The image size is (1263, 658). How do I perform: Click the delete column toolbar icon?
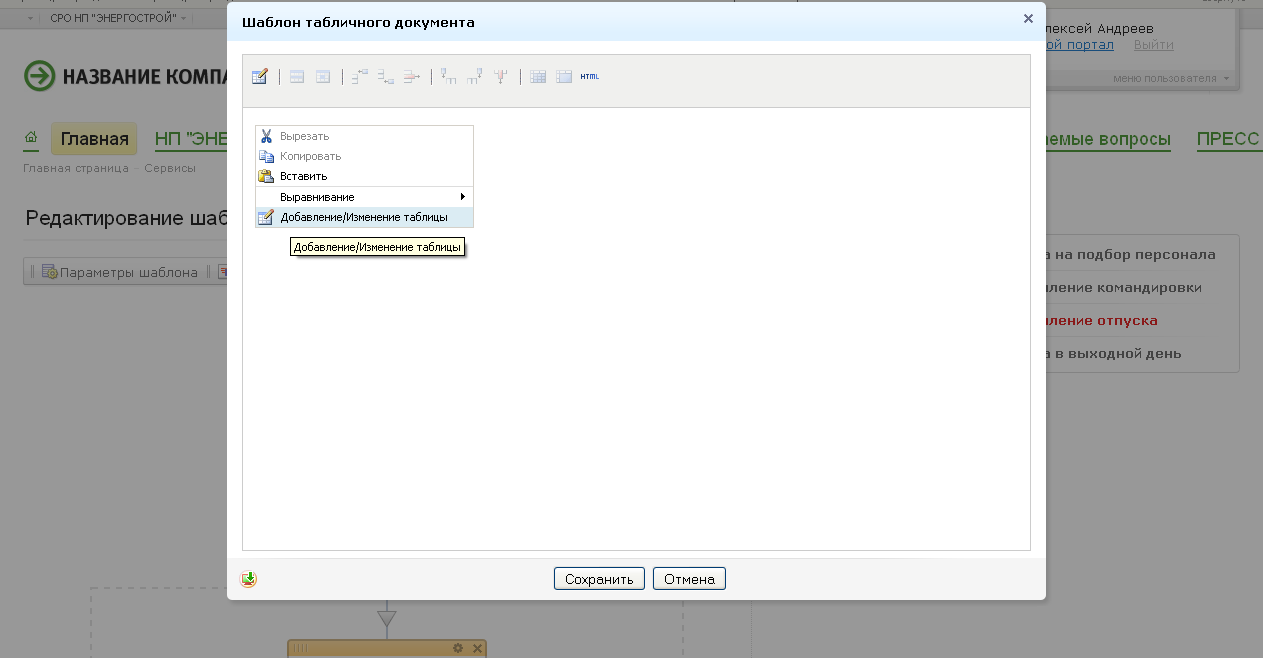tap(501, 77)
